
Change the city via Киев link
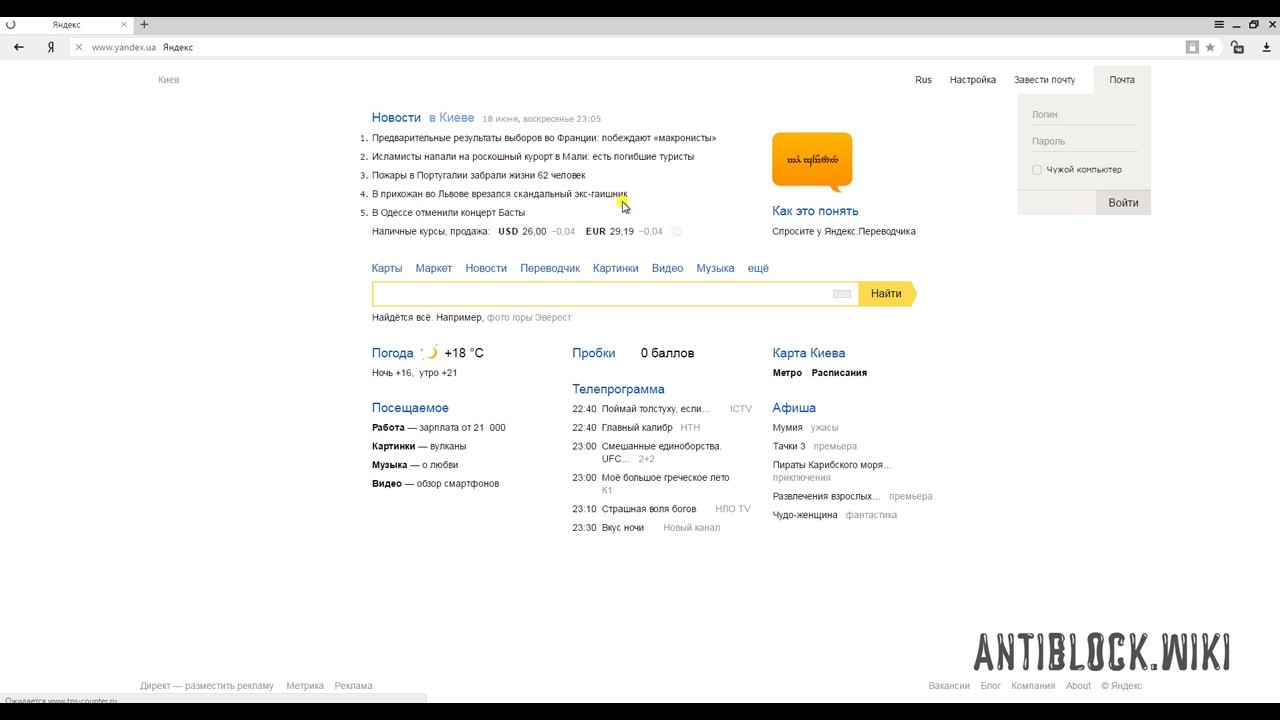pyautogui.click(x=169, y=80)
